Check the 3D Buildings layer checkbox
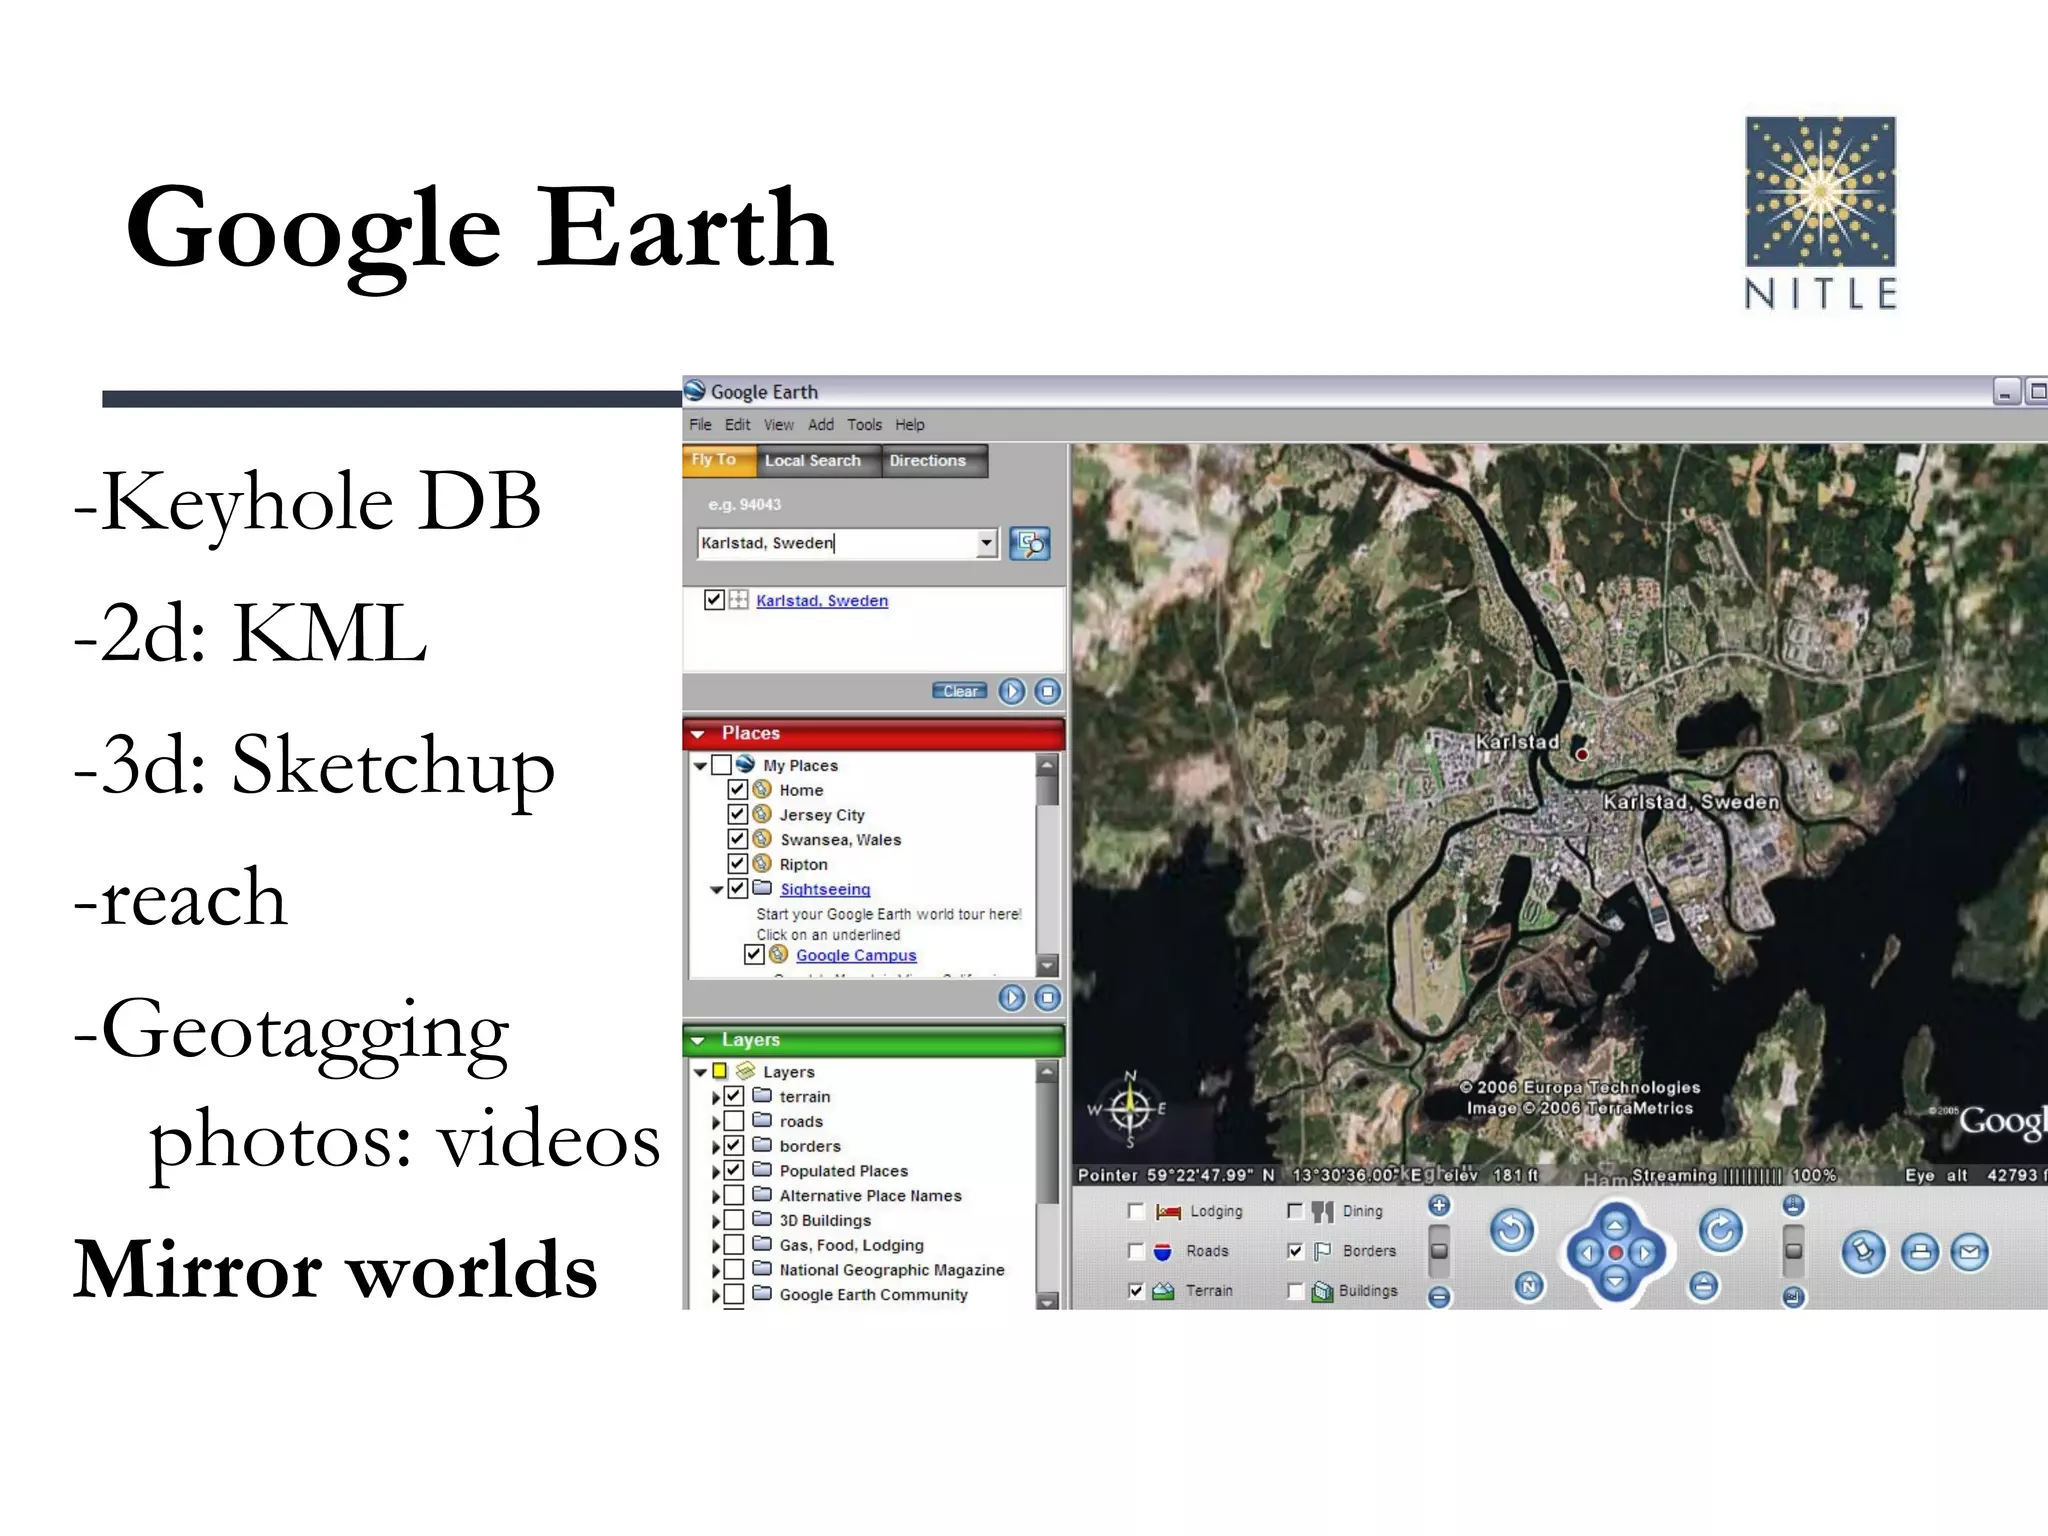2048x1536 pixels. point(734,1220)
